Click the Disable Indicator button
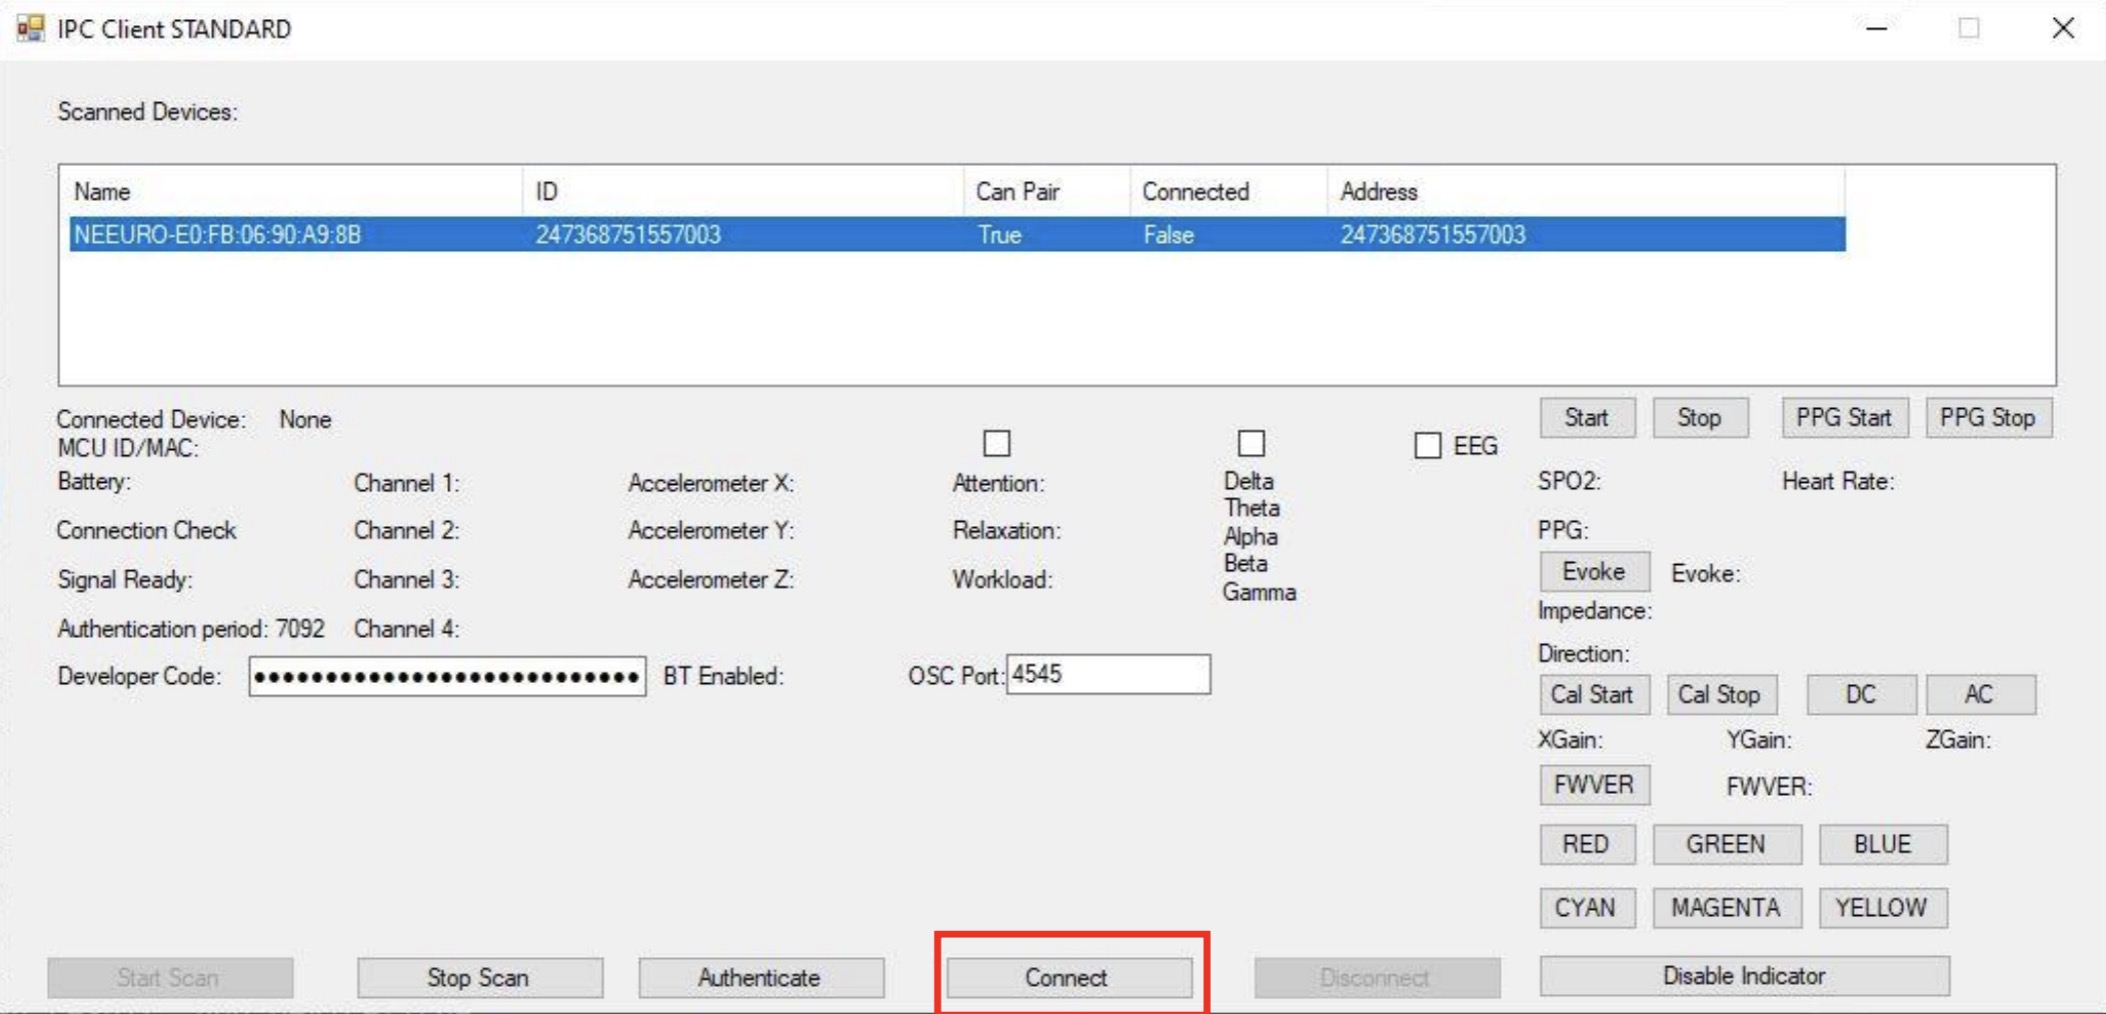 tap(1745, 975)
